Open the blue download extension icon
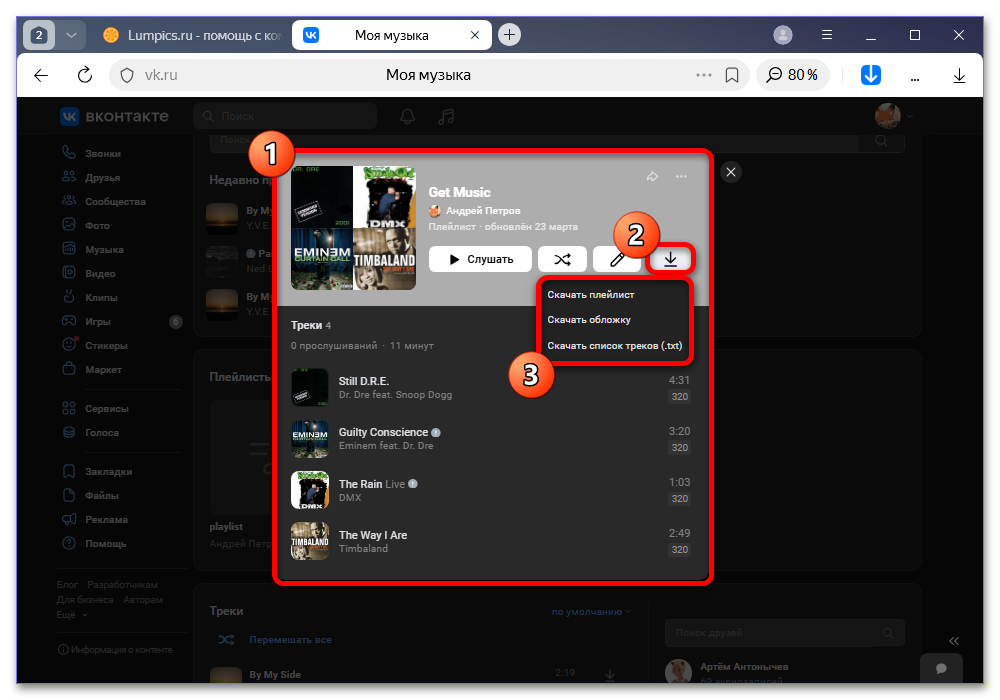The image size is (1000, 700). point(871,75)
